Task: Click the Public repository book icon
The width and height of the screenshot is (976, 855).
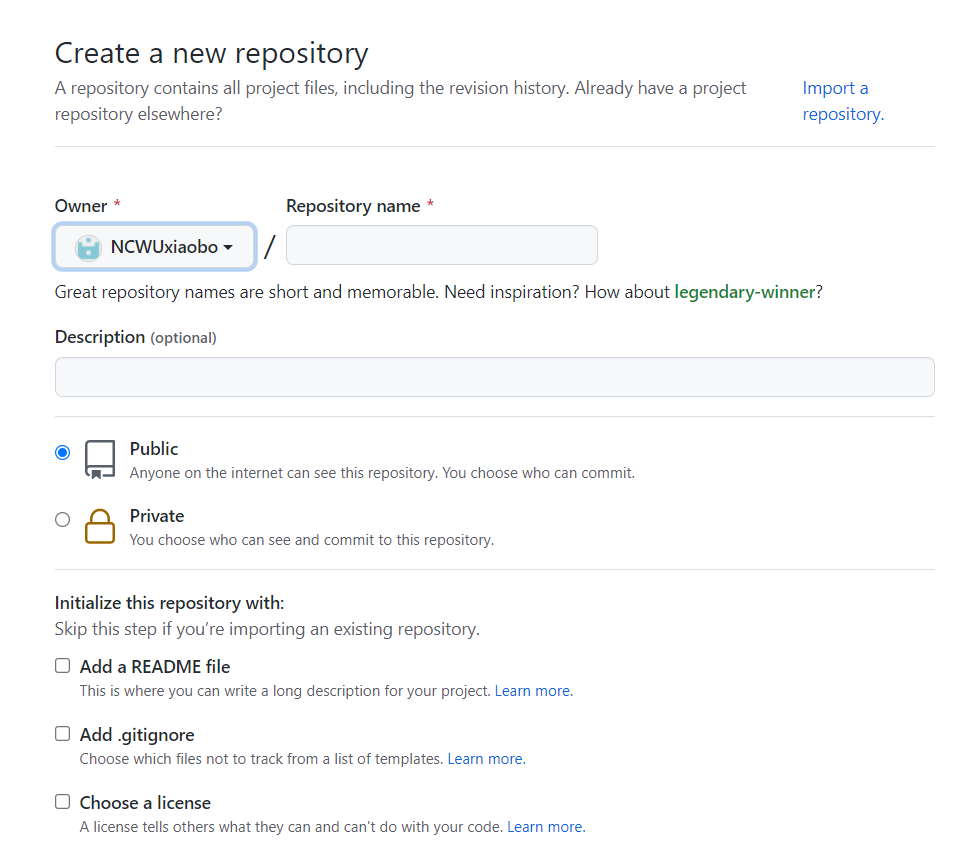Action: [x=100, y=459]
